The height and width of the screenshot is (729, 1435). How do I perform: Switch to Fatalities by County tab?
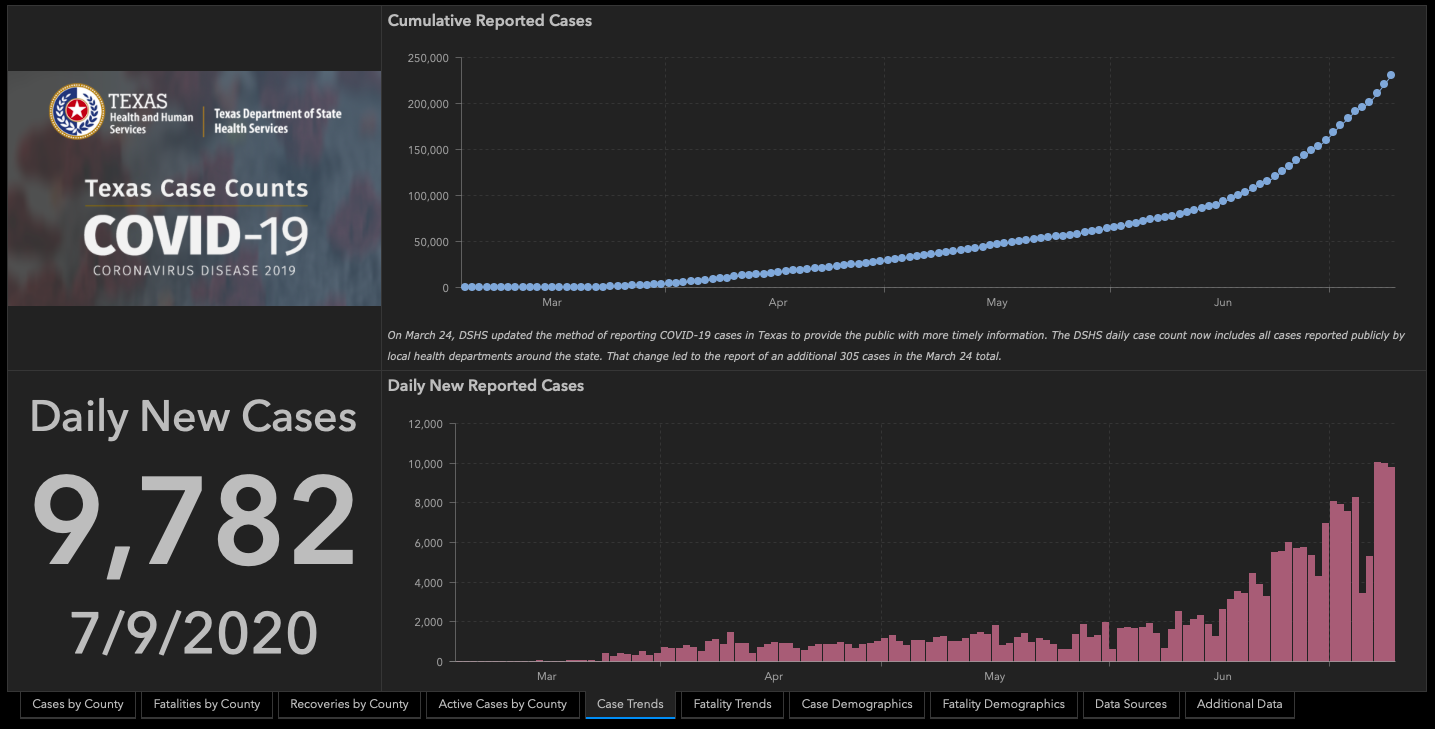(207, 704)
